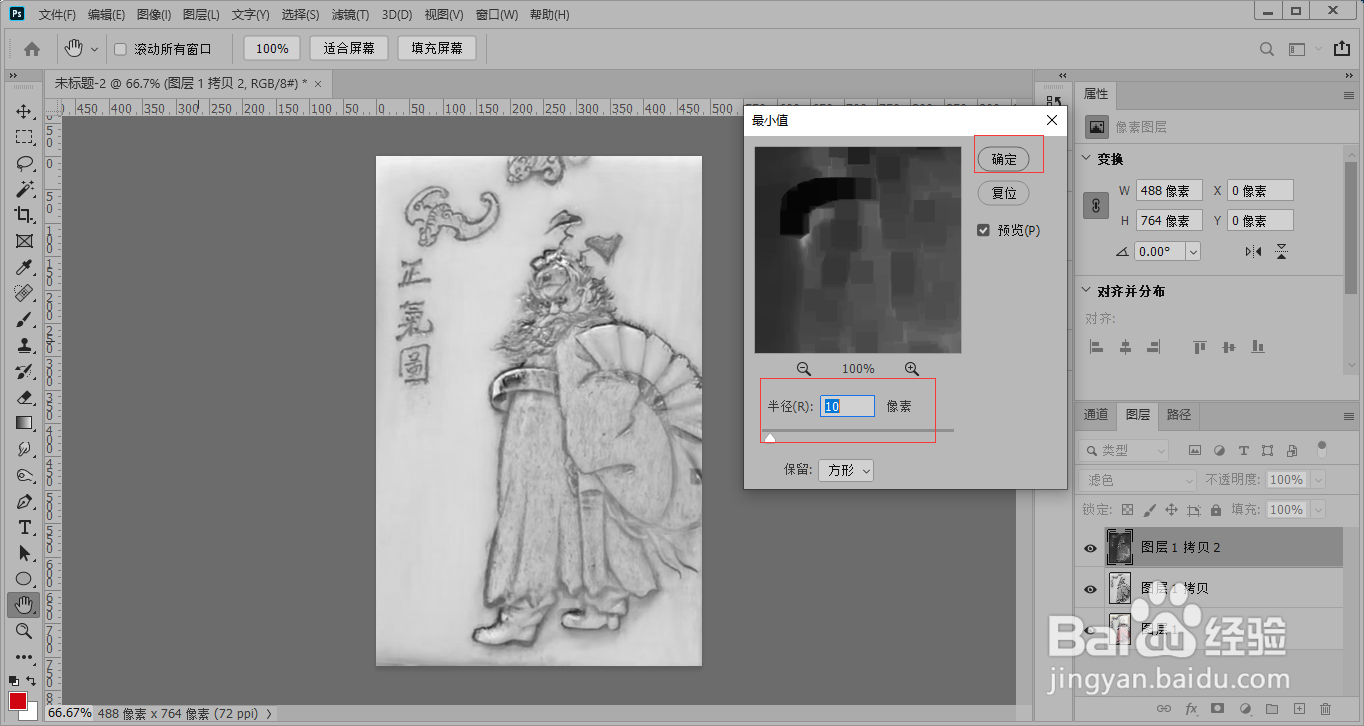Click the 填充屏幕 button
1364x726 pixels.
pyautogui.click(x=437, y=48)
